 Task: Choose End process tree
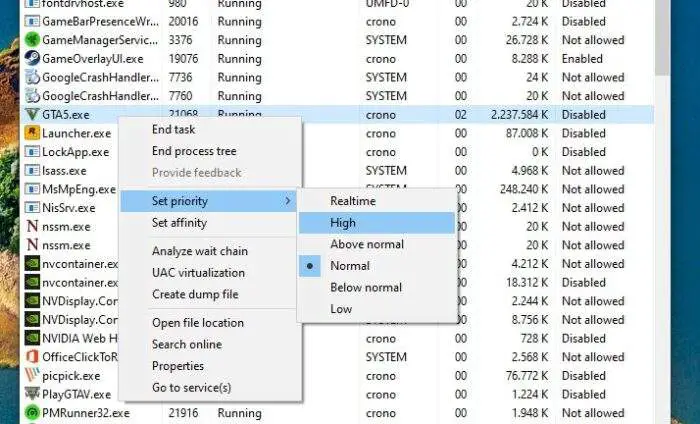[194, 151]
